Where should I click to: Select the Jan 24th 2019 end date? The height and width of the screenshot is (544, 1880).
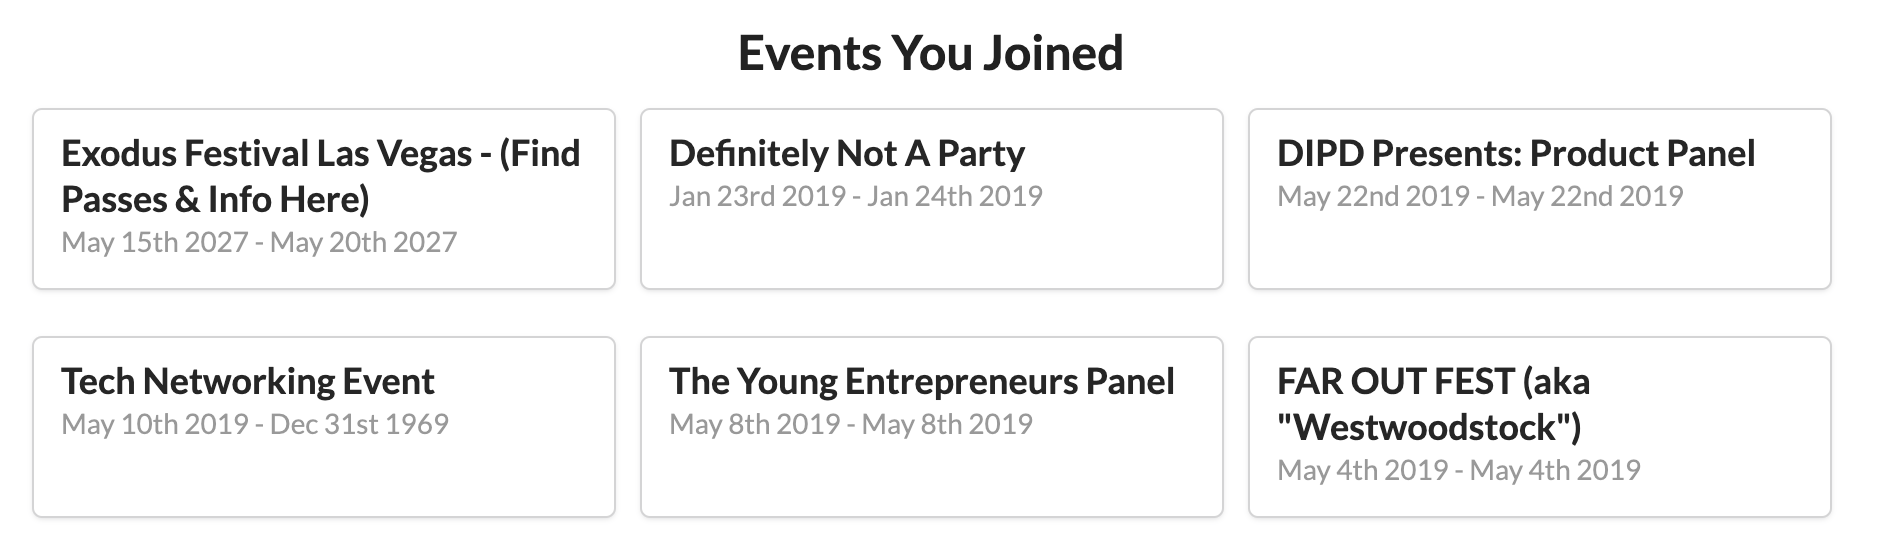pos(955,197)
